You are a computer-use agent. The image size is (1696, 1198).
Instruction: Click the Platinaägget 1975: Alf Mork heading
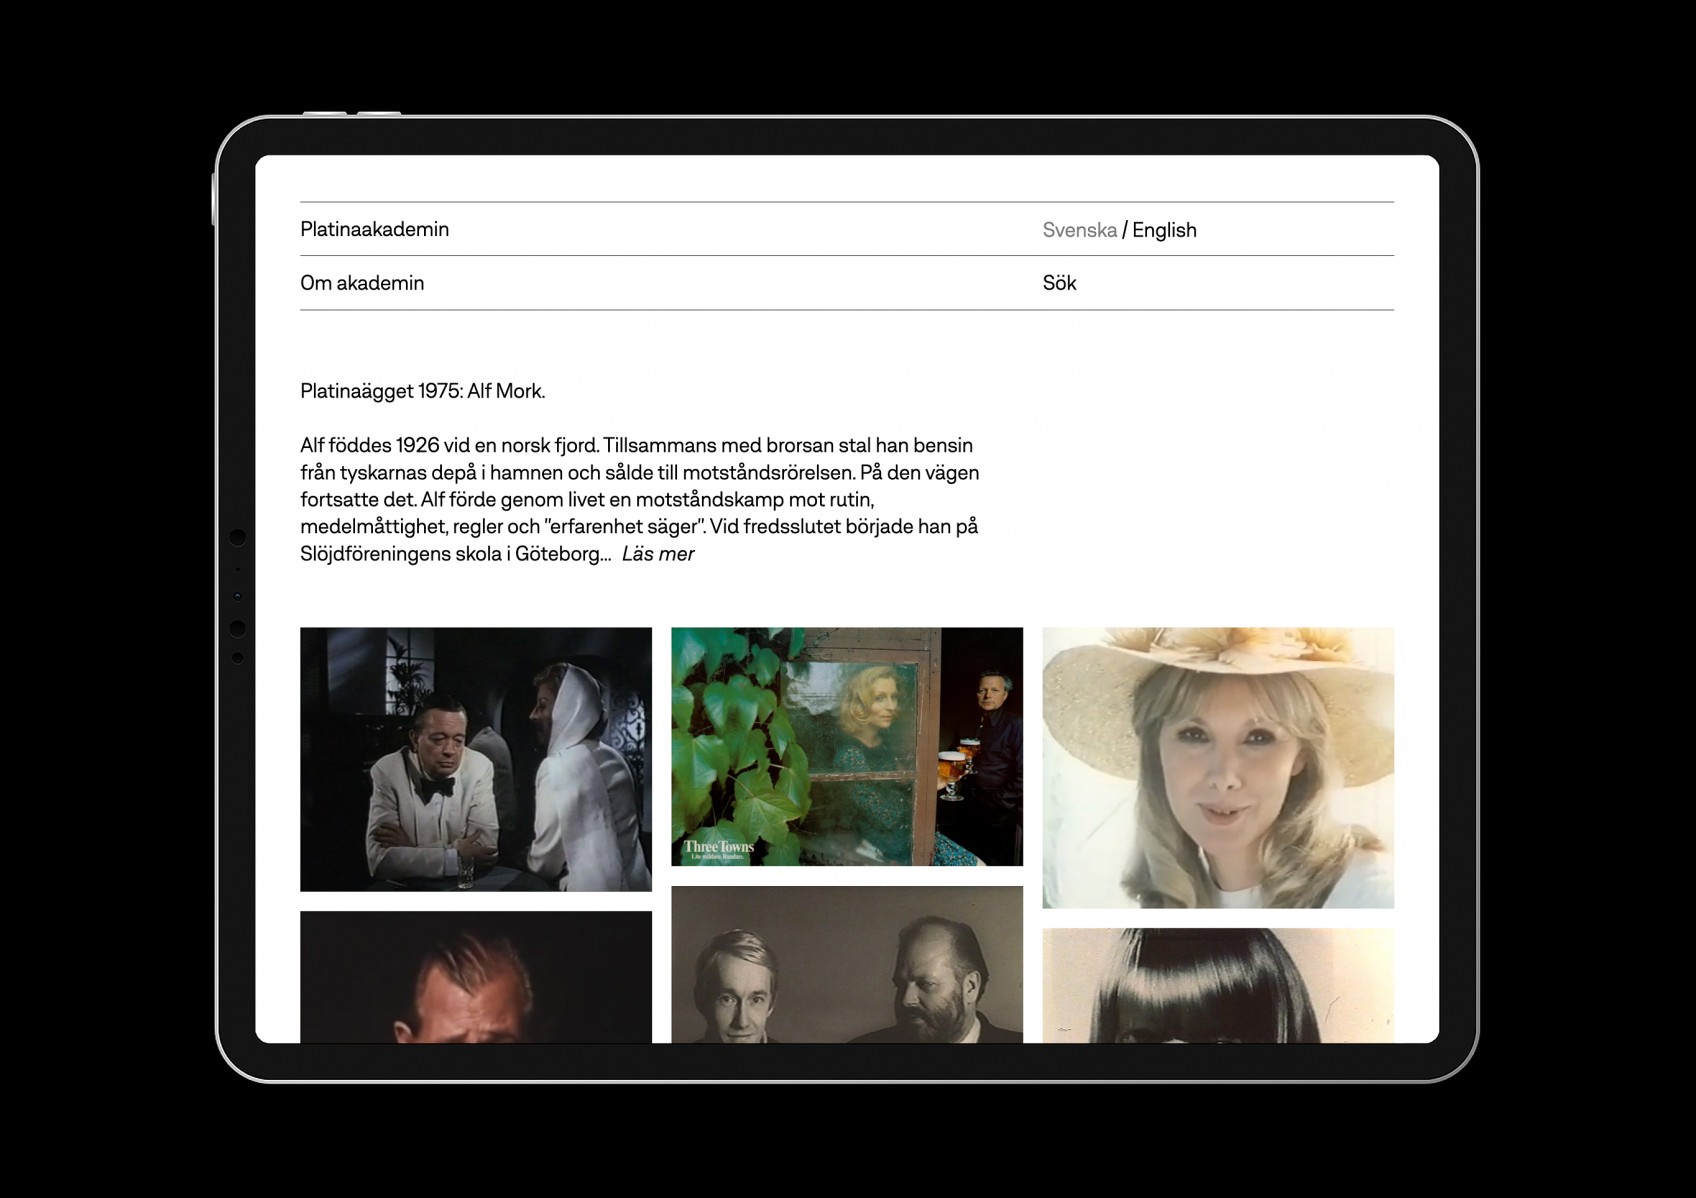(x=422, y=391)
